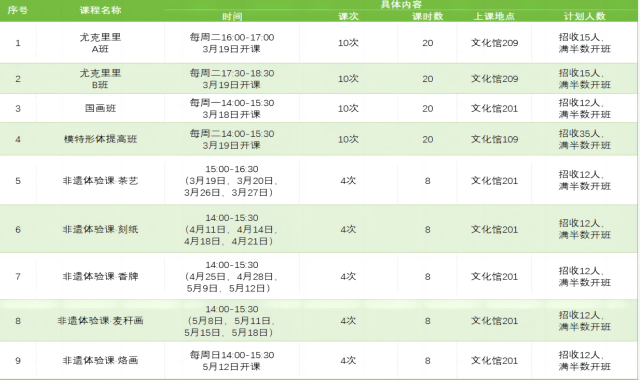Select the 非遗体验课·茶艺 cell
Viewport: 640px width, 380px height.
[100, 181]
